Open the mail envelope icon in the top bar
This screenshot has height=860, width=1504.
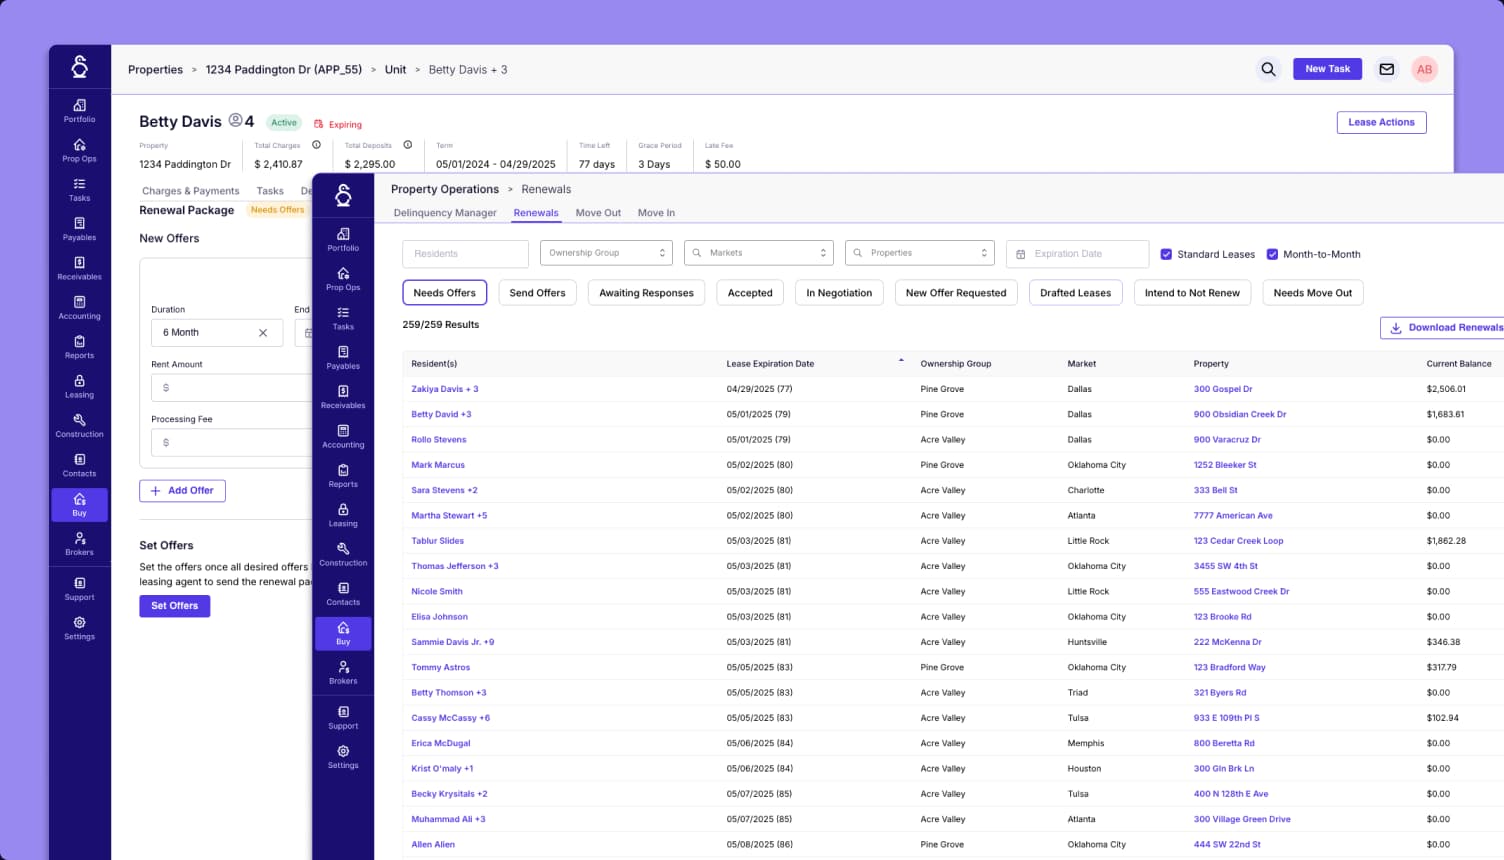coord(1386,69)
